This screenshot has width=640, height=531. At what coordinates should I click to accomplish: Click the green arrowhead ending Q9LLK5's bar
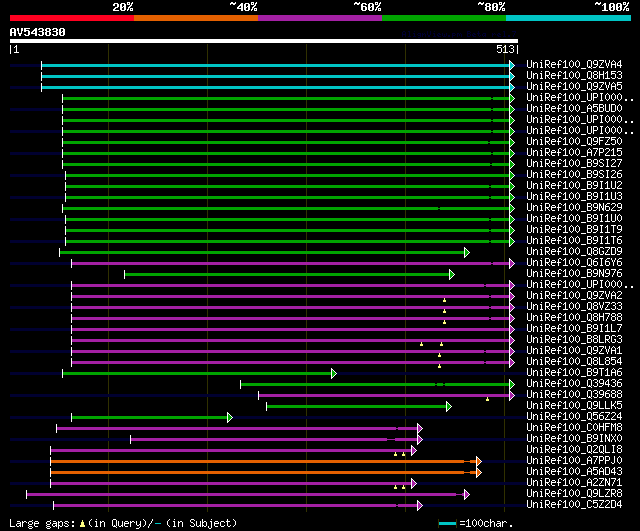449,407
